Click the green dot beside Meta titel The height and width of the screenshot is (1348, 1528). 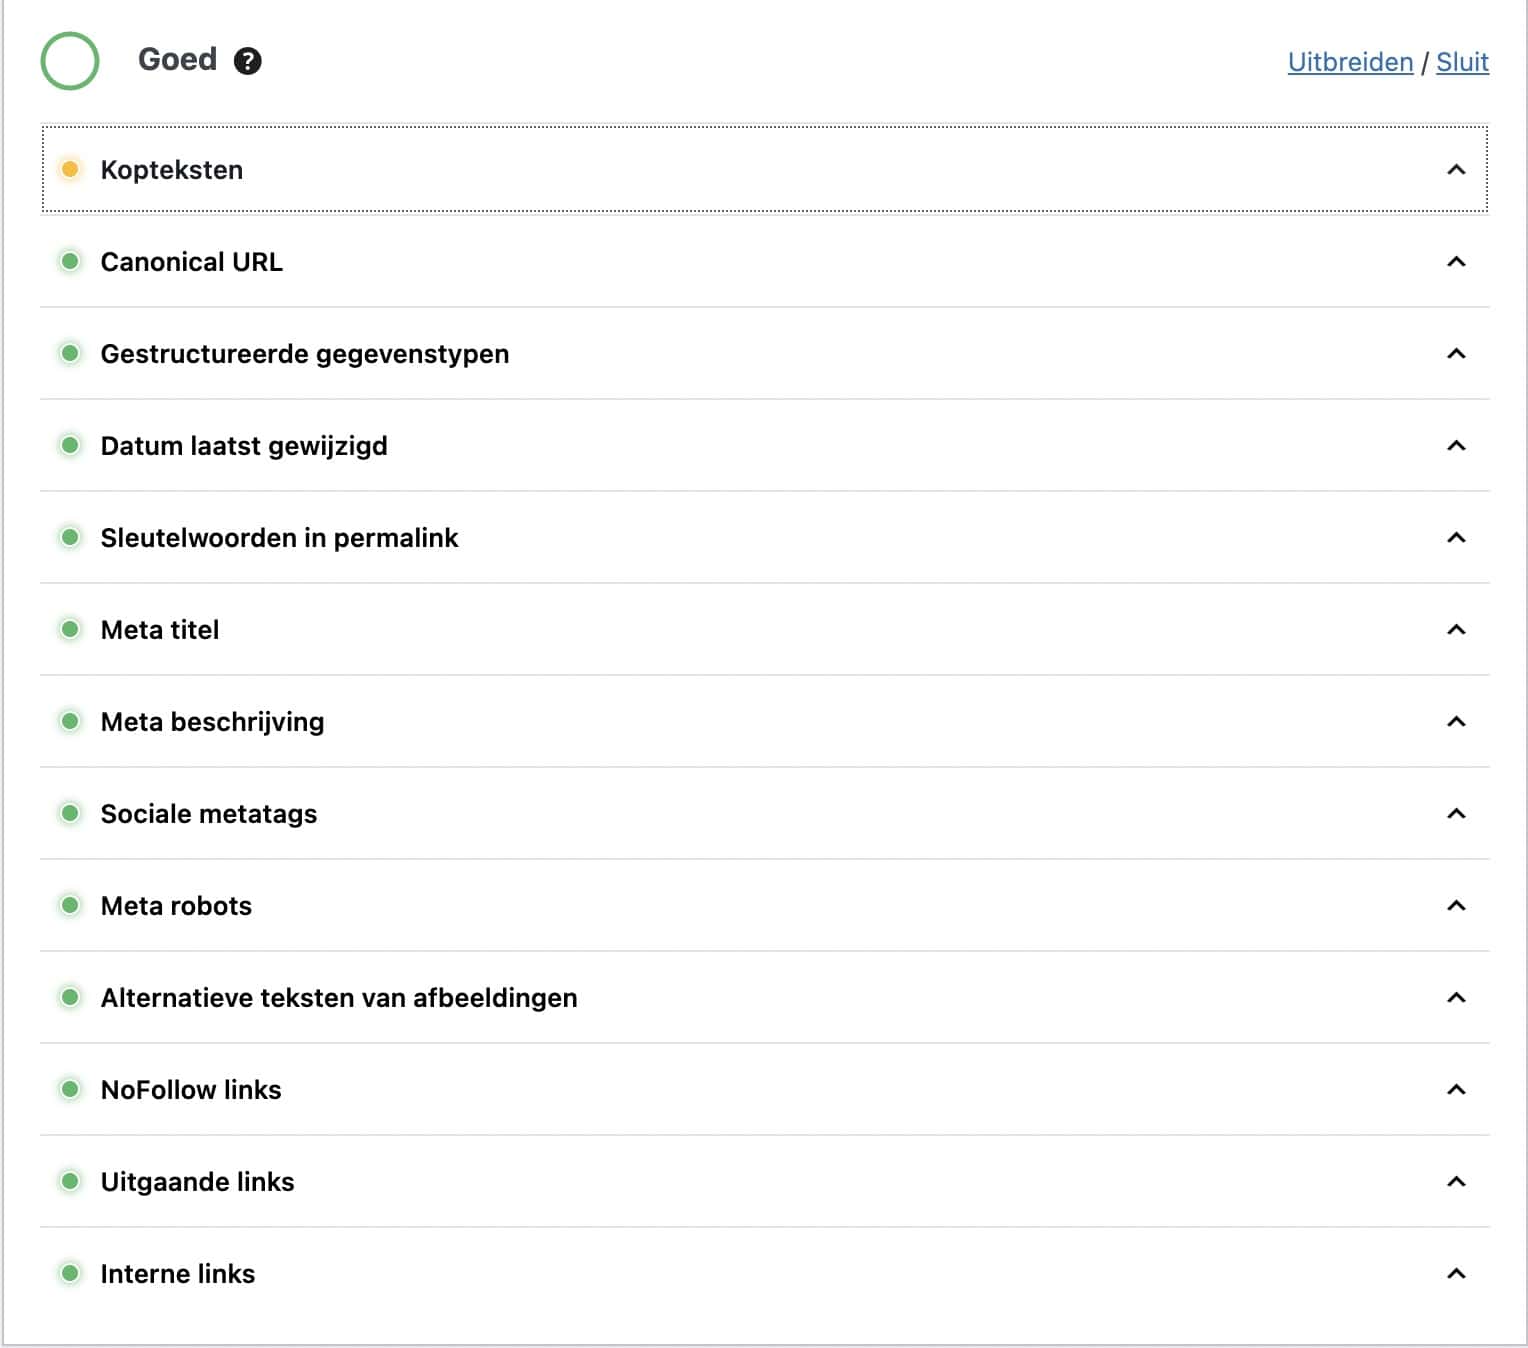70,629
